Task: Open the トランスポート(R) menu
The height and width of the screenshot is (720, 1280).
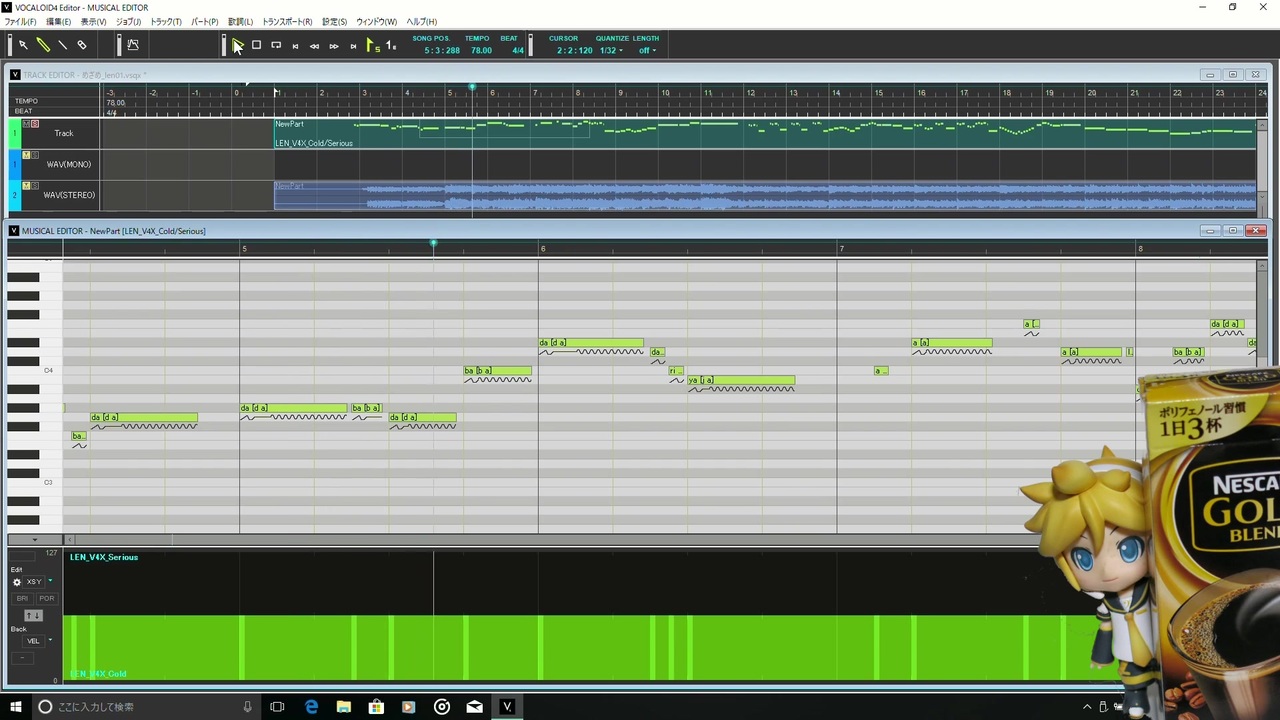Action: (x=287, y=22)
